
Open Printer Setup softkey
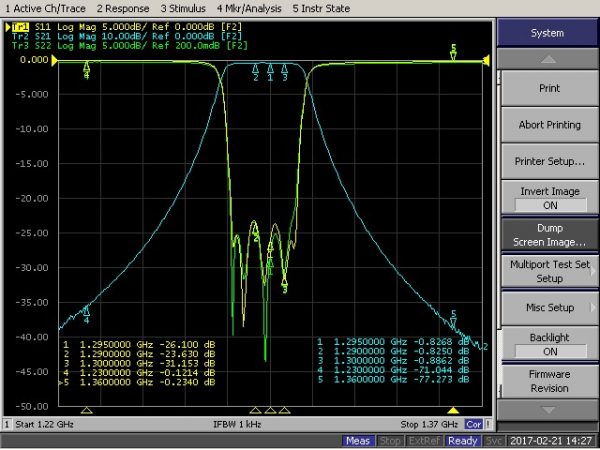point(549,161)
